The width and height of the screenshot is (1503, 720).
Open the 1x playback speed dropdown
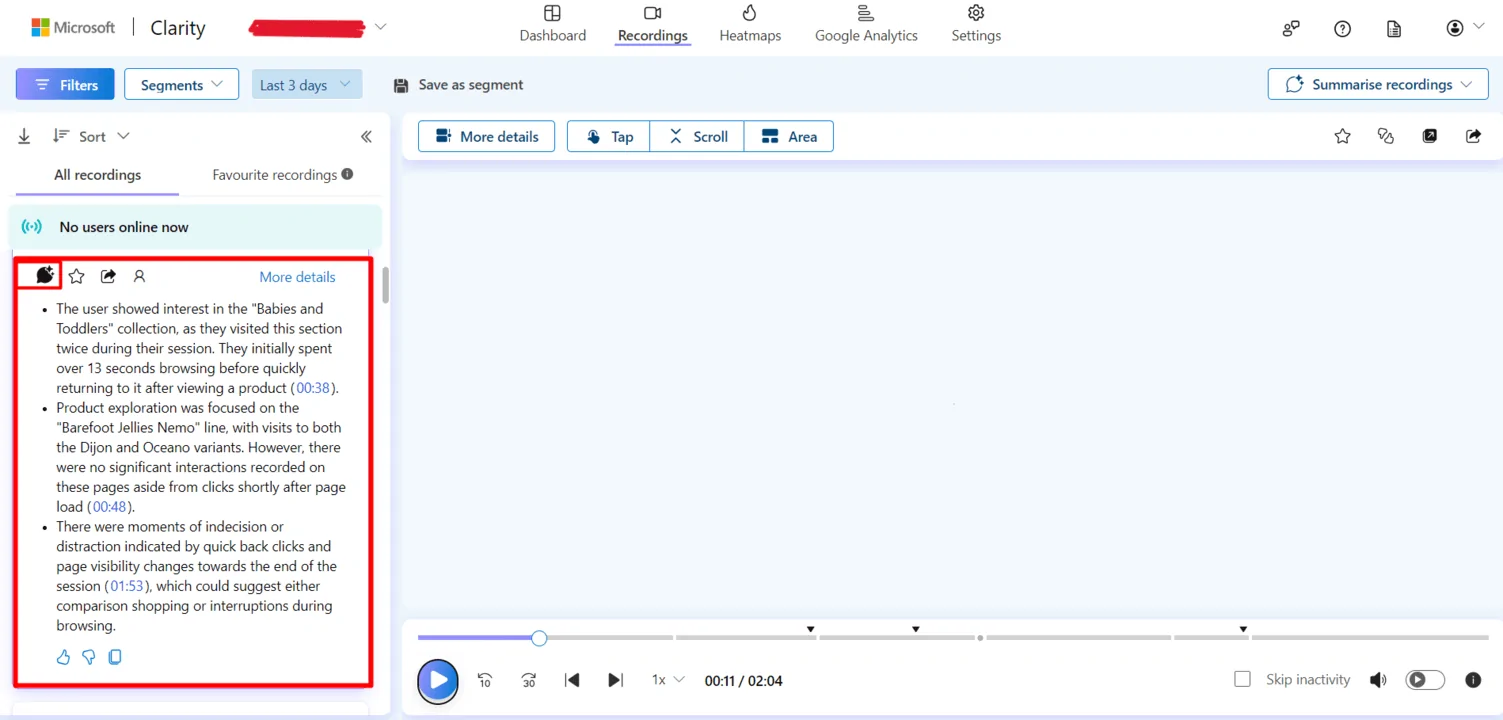tap(668, 680)
